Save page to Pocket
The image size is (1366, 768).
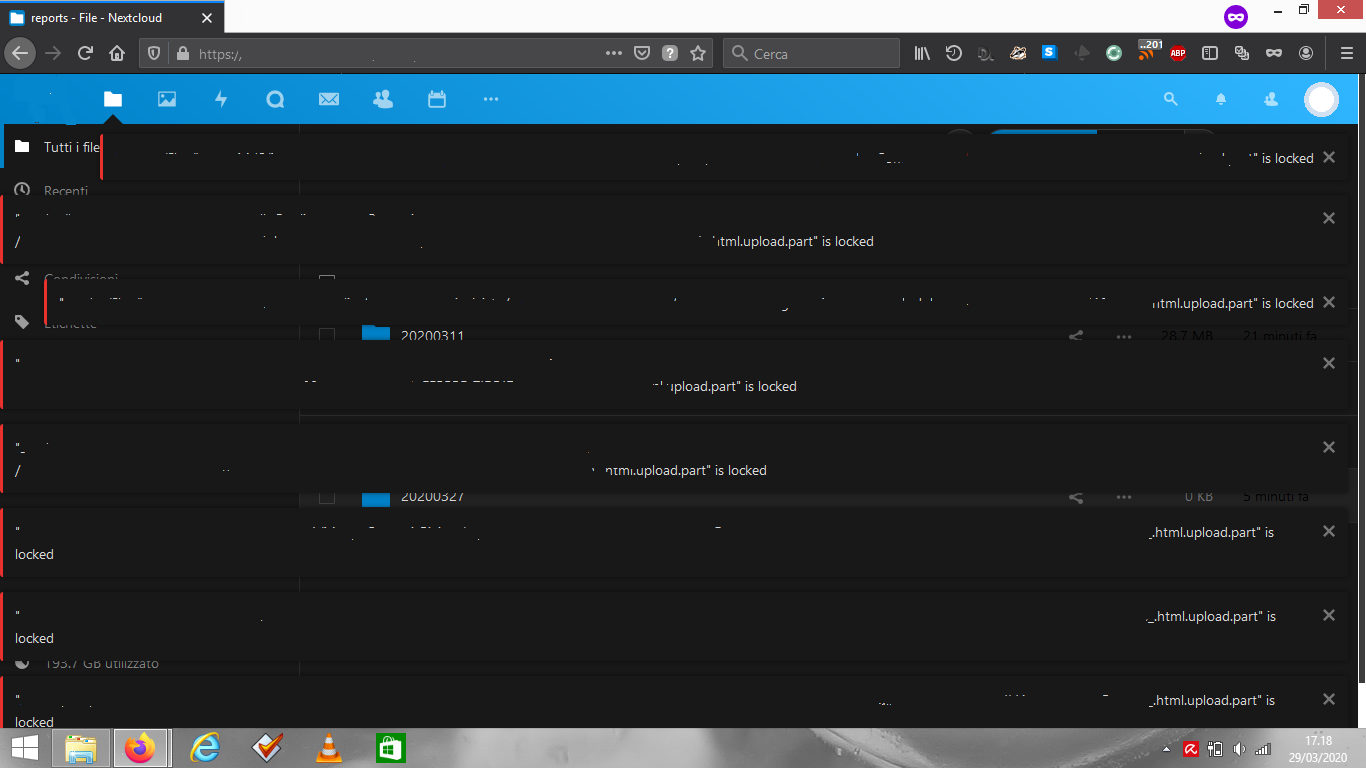[642, 53]
